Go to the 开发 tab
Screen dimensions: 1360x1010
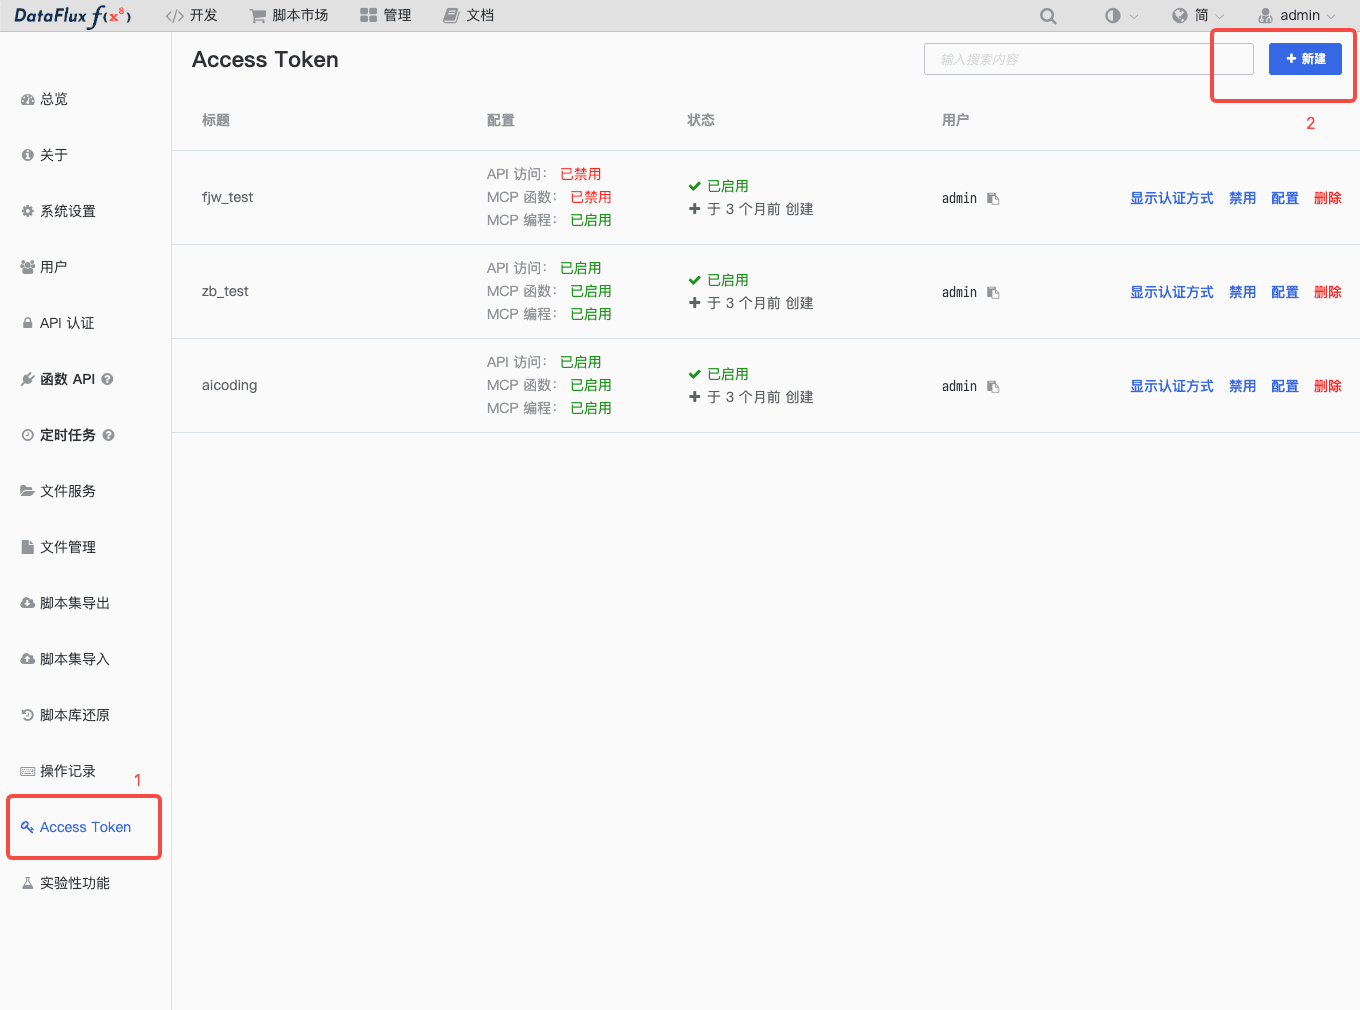pos(191,16)
